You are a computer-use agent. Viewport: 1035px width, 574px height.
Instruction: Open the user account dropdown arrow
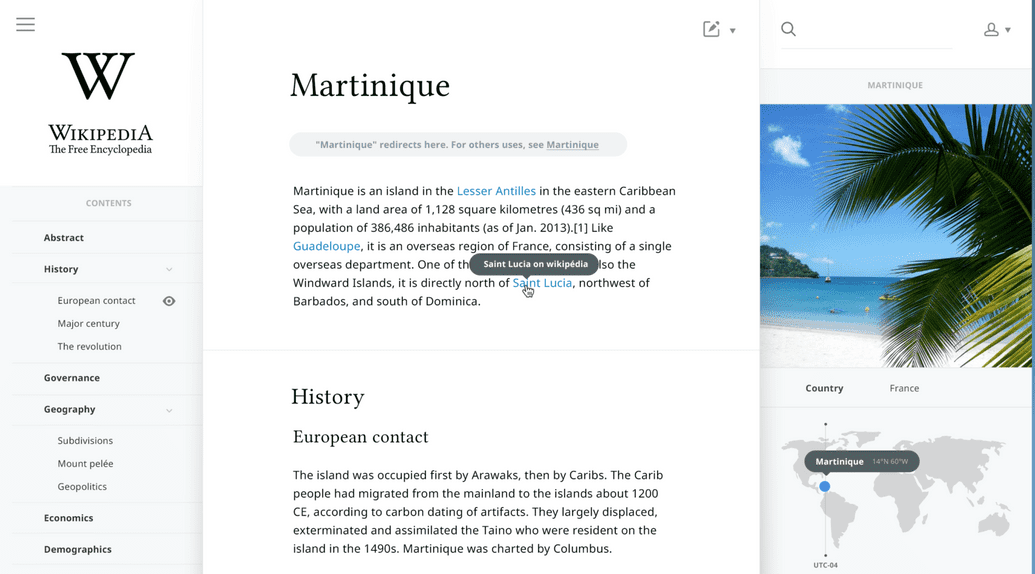[1008, 30]
